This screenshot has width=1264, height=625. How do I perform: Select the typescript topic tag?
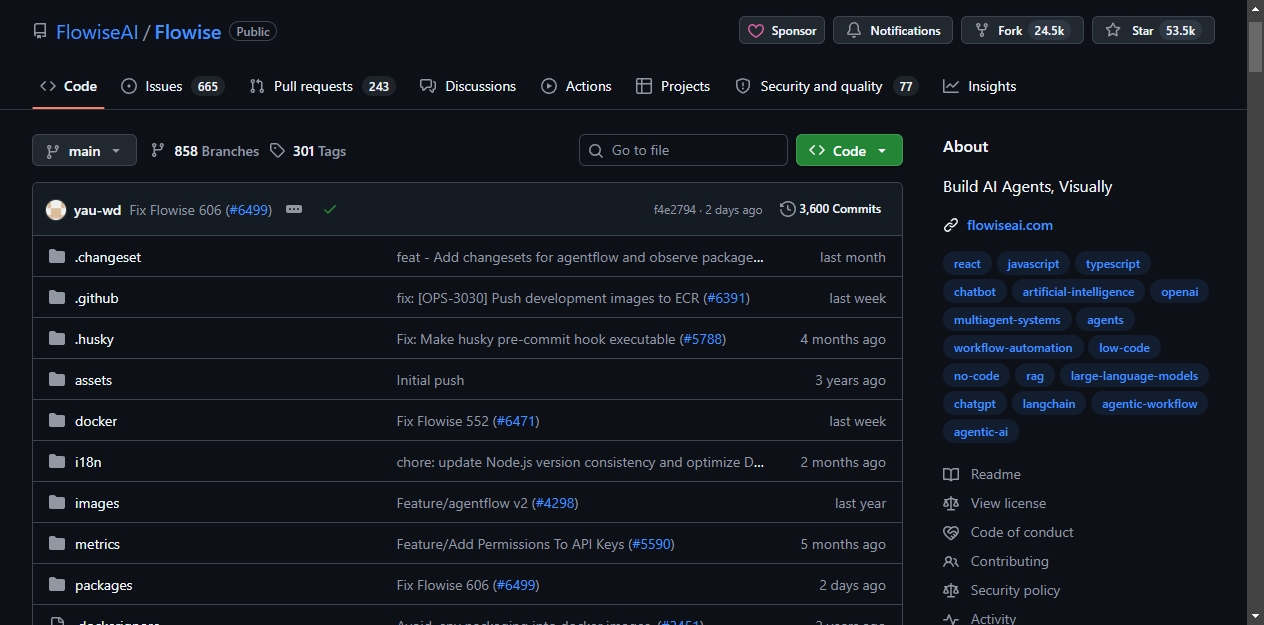tap(1113, 264)
